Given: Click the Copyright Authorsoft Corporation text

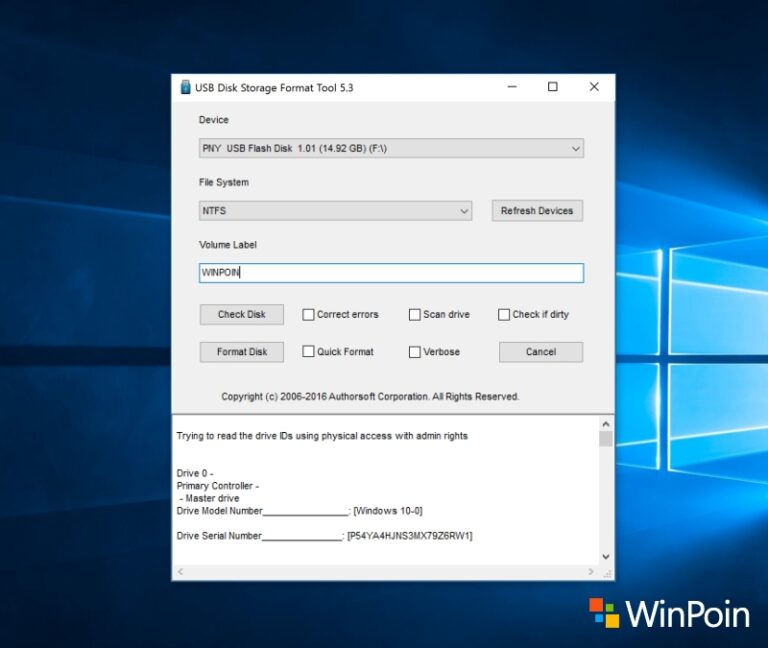Looking at the screenshot, I should coord(370,396).
